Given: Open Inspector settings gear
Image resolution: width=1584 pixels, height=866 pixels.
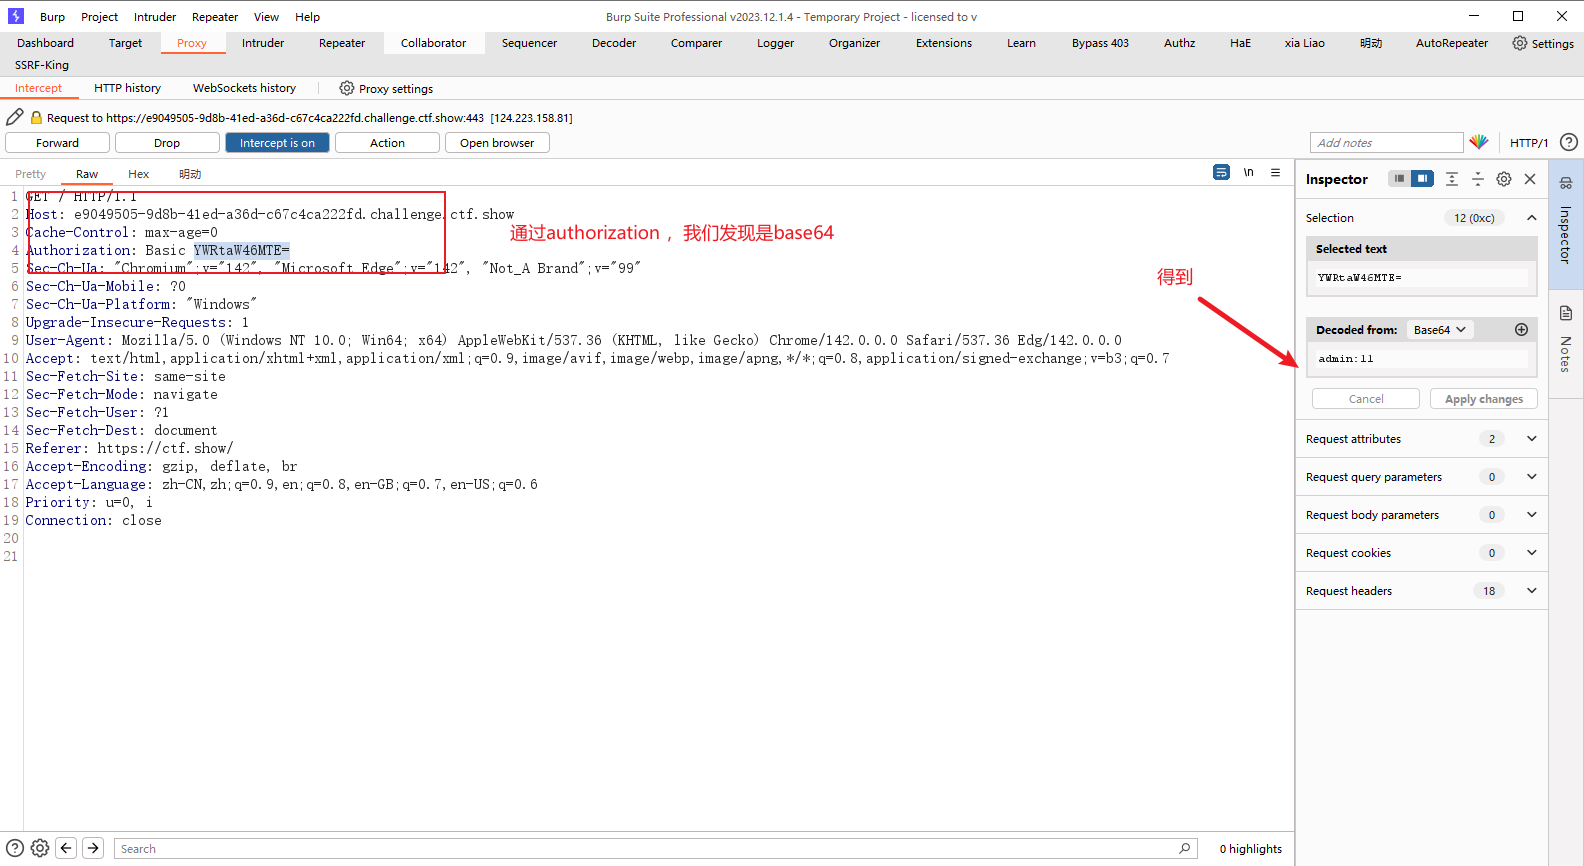Looking at the screenshot, I should [x=1504, y=179].
